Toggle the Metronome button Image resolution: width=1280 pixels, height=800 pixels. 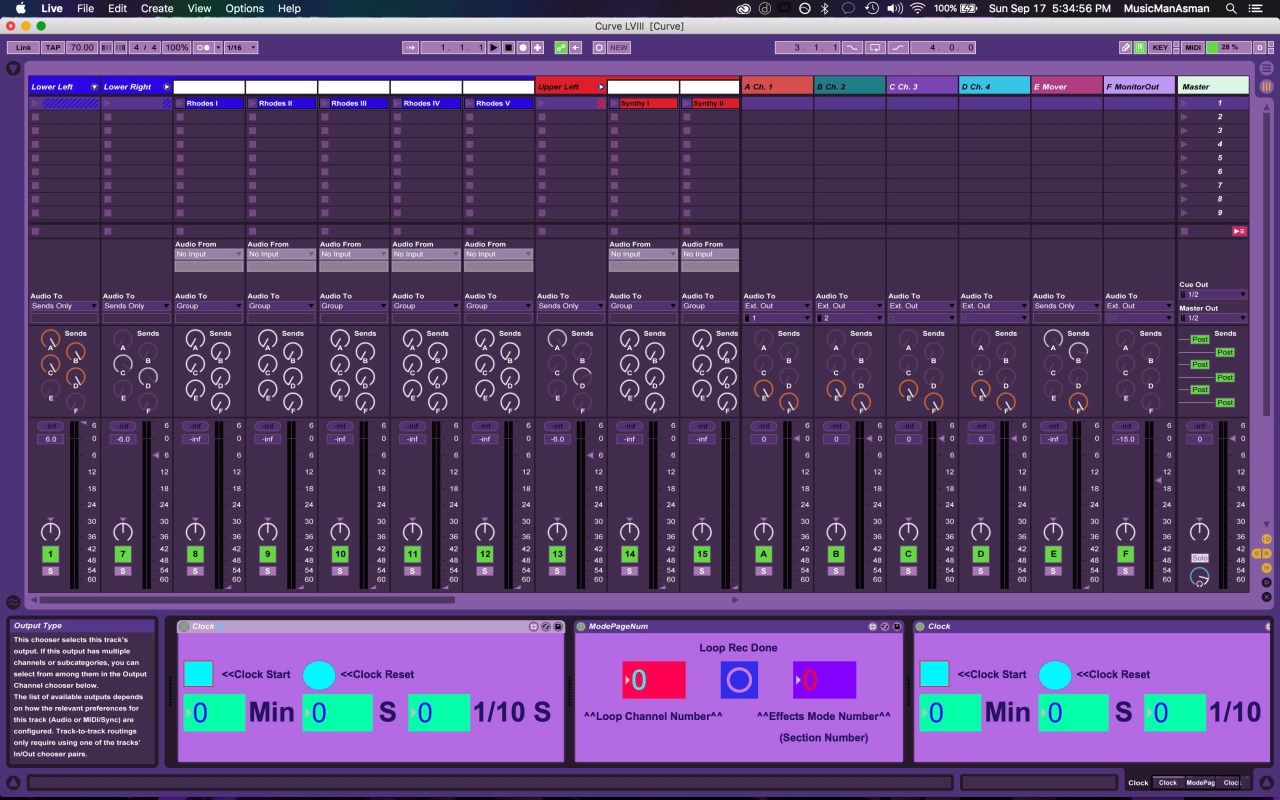coord(204,47)
